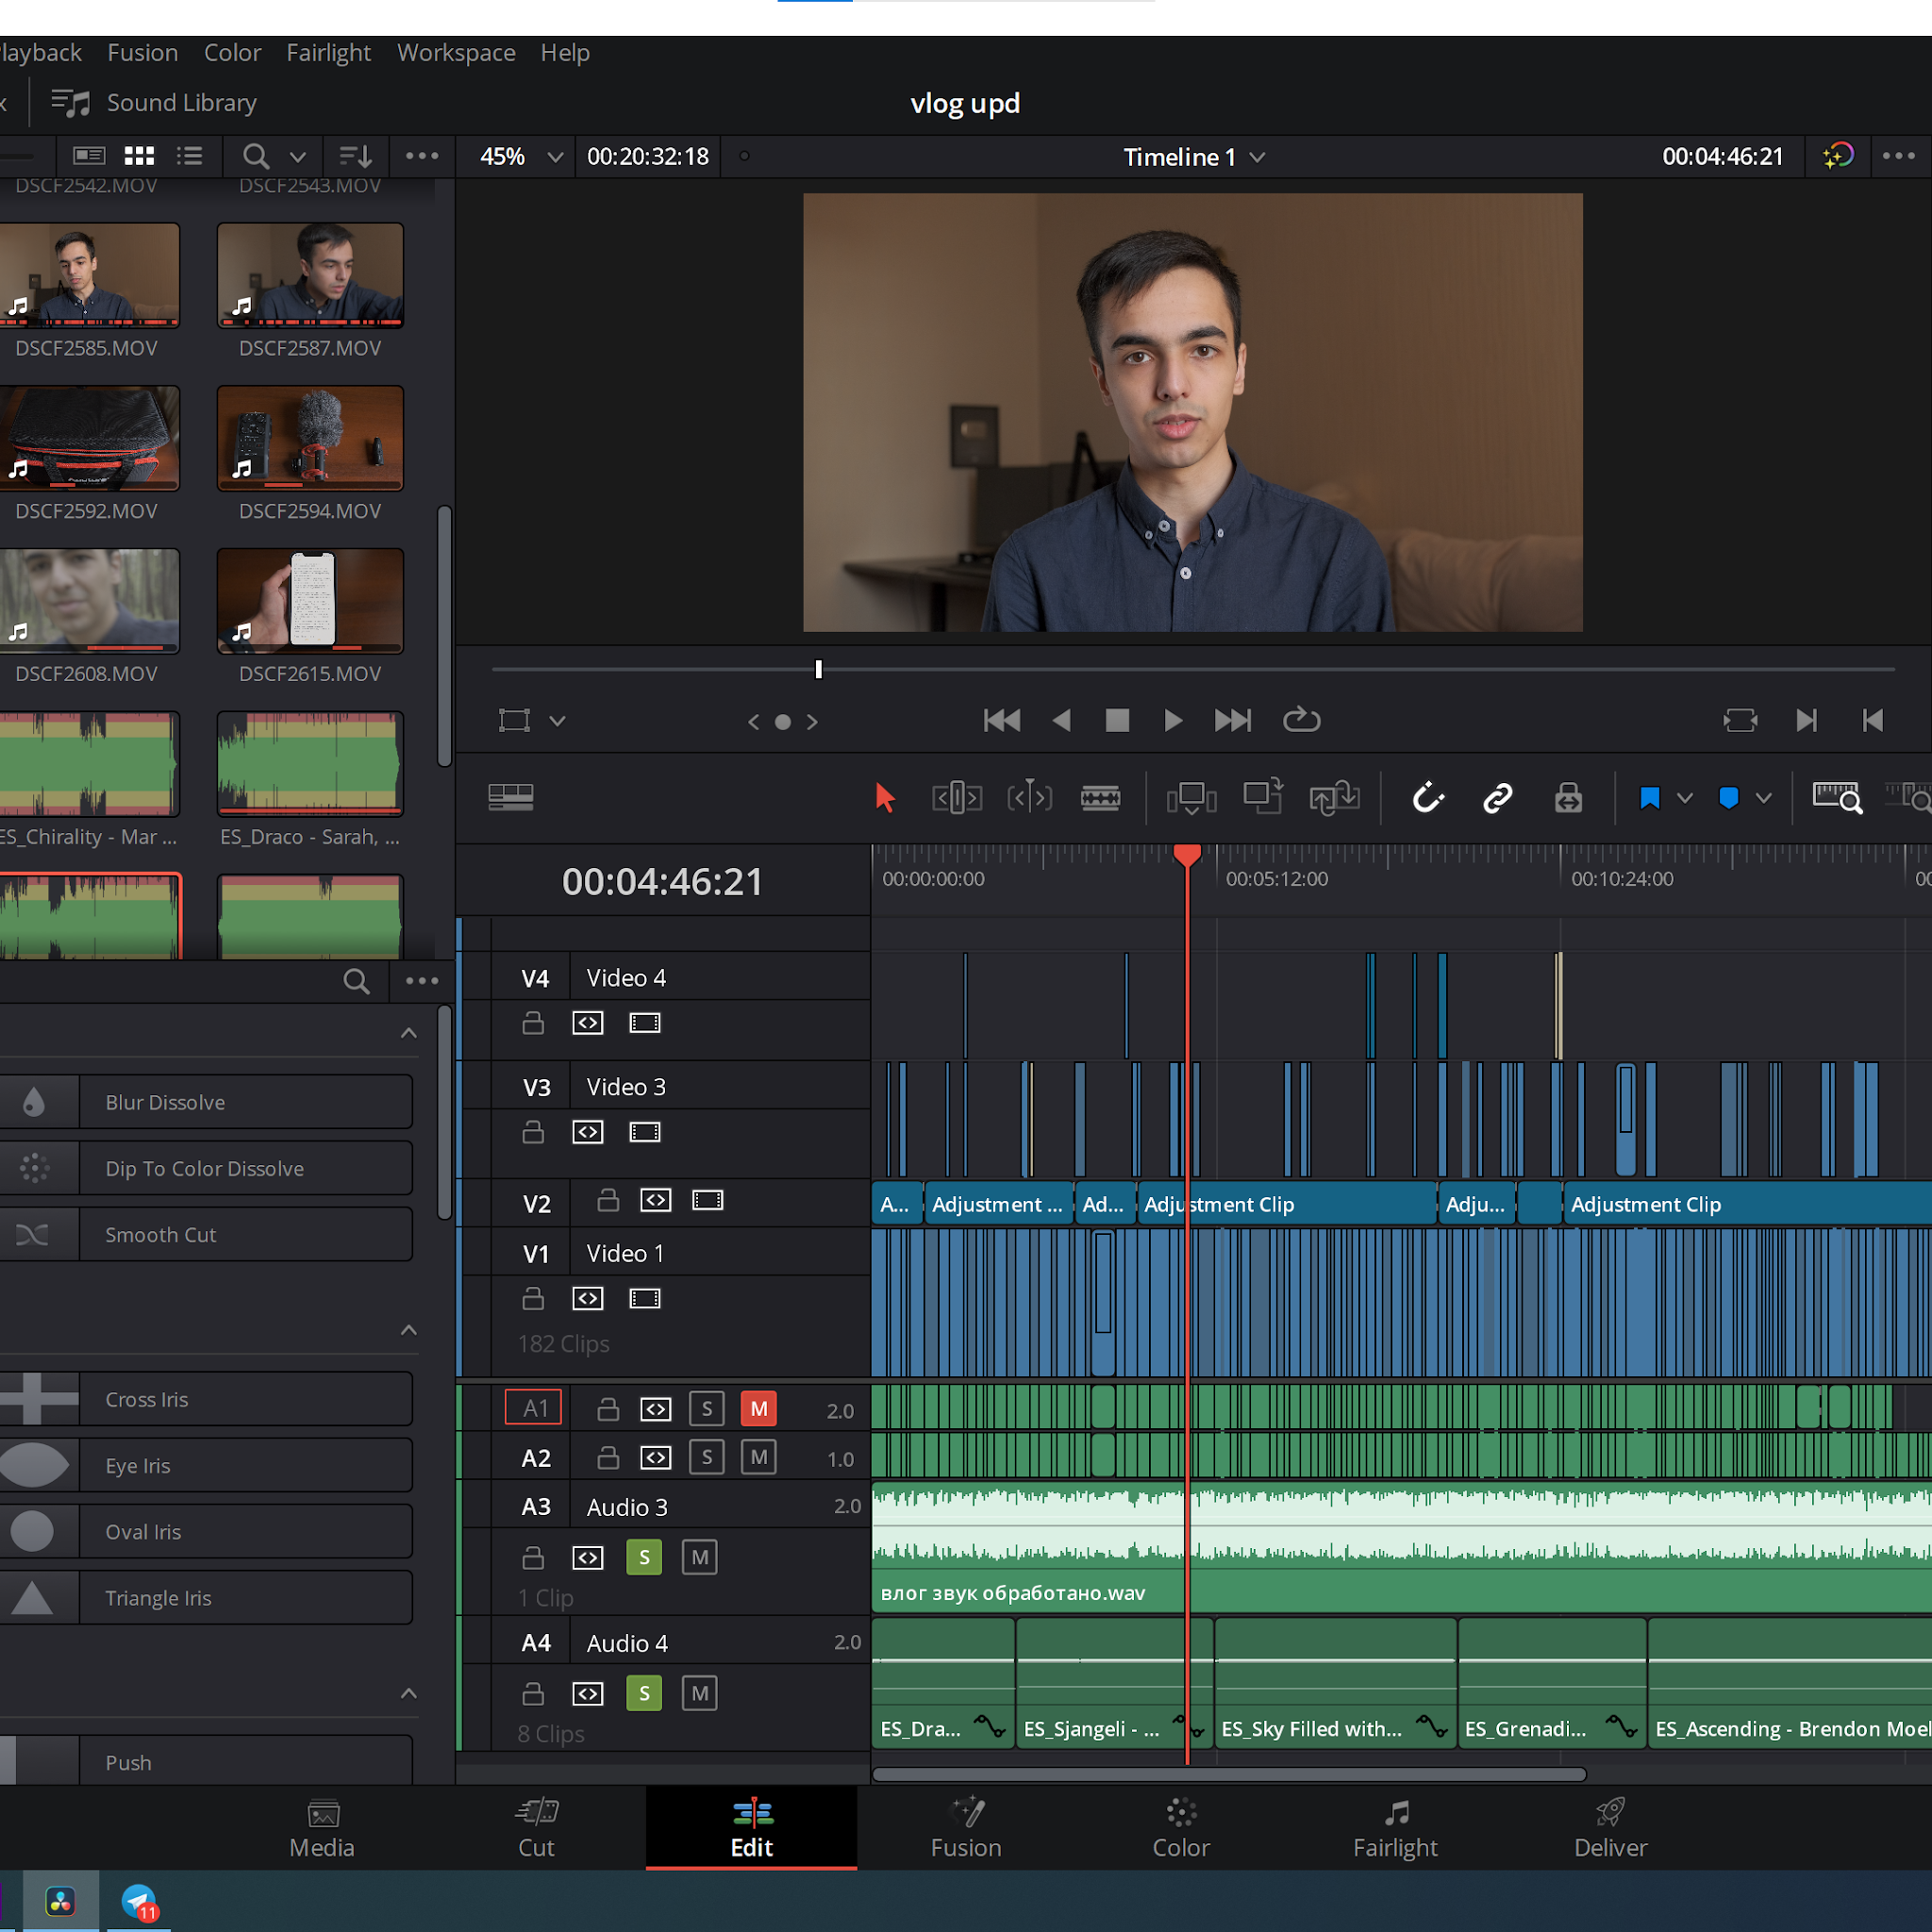Toggle linked selection chain icon

pyautogui.click(x=1497, y=798)
